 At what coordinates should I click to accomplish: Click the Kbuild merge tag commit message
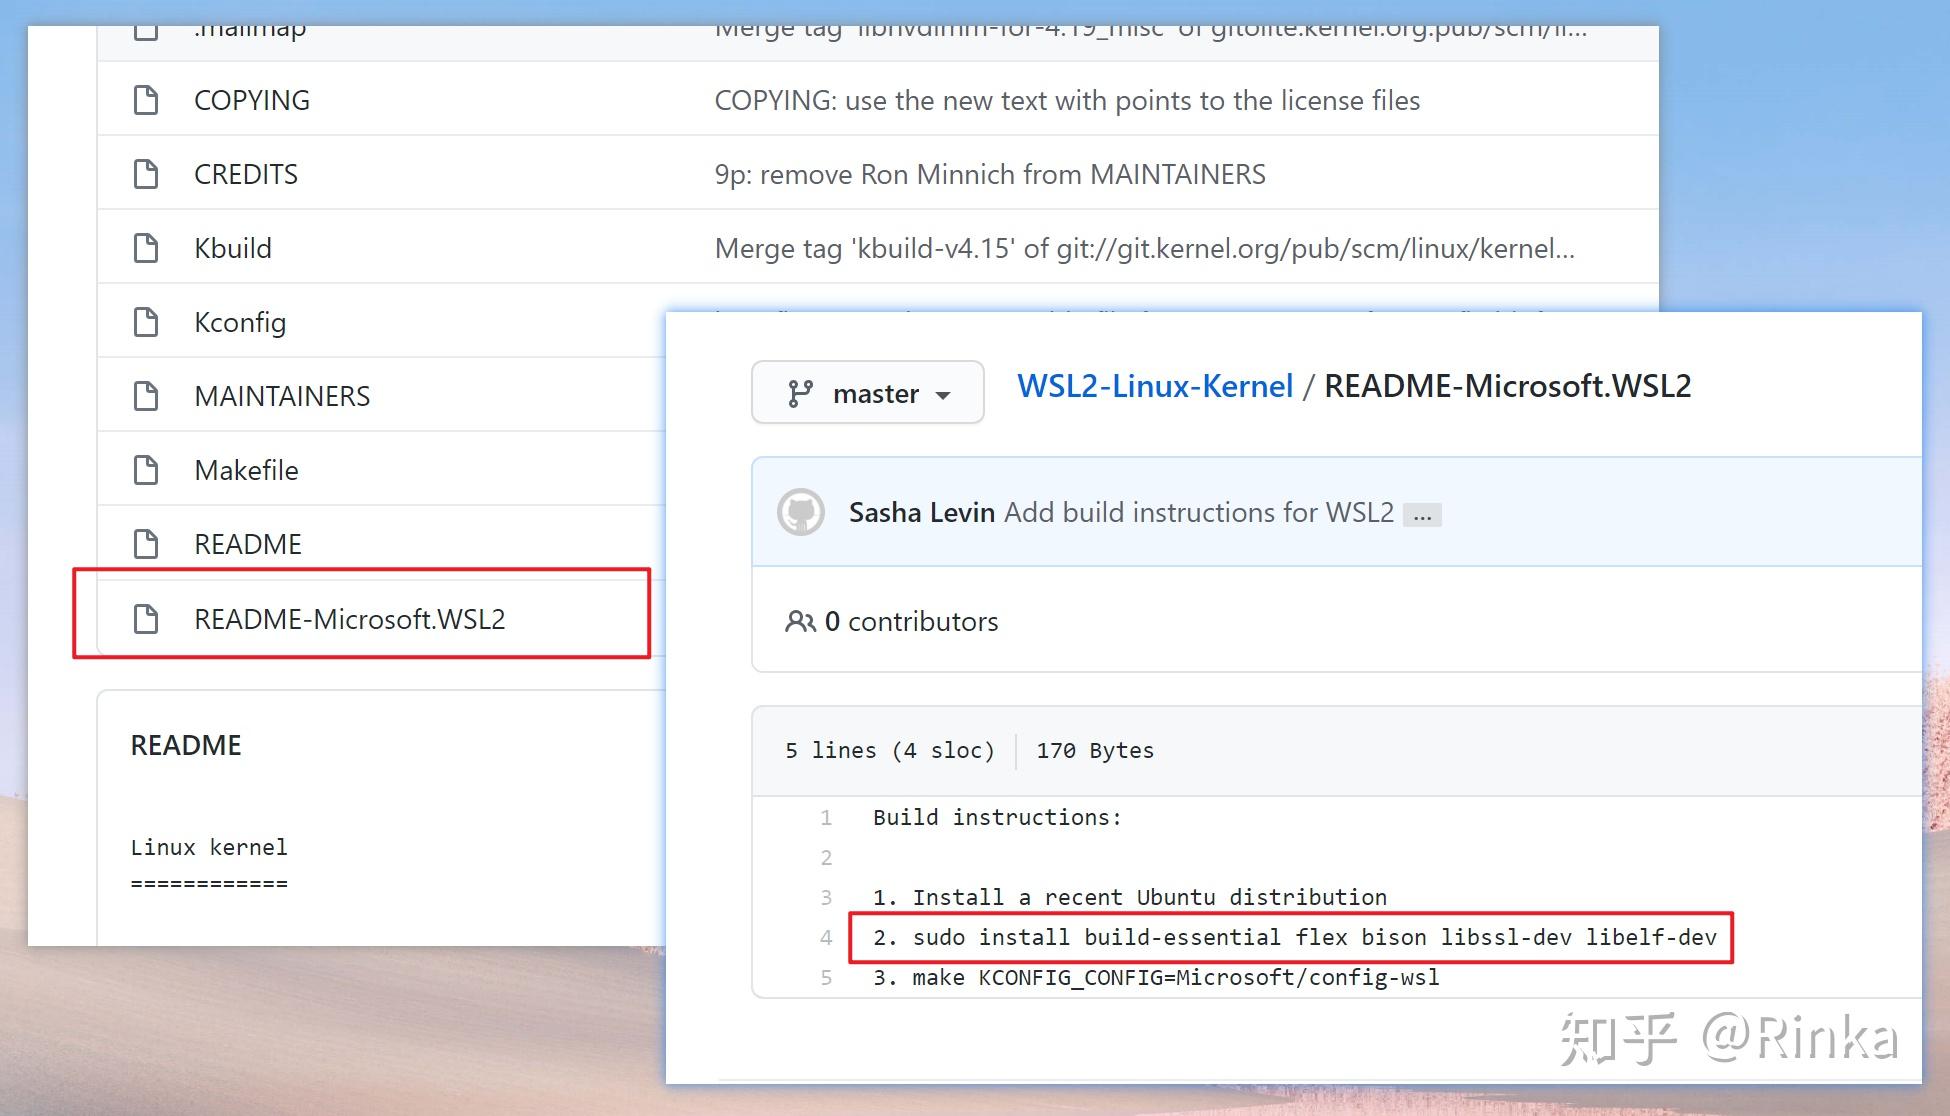1144,248
